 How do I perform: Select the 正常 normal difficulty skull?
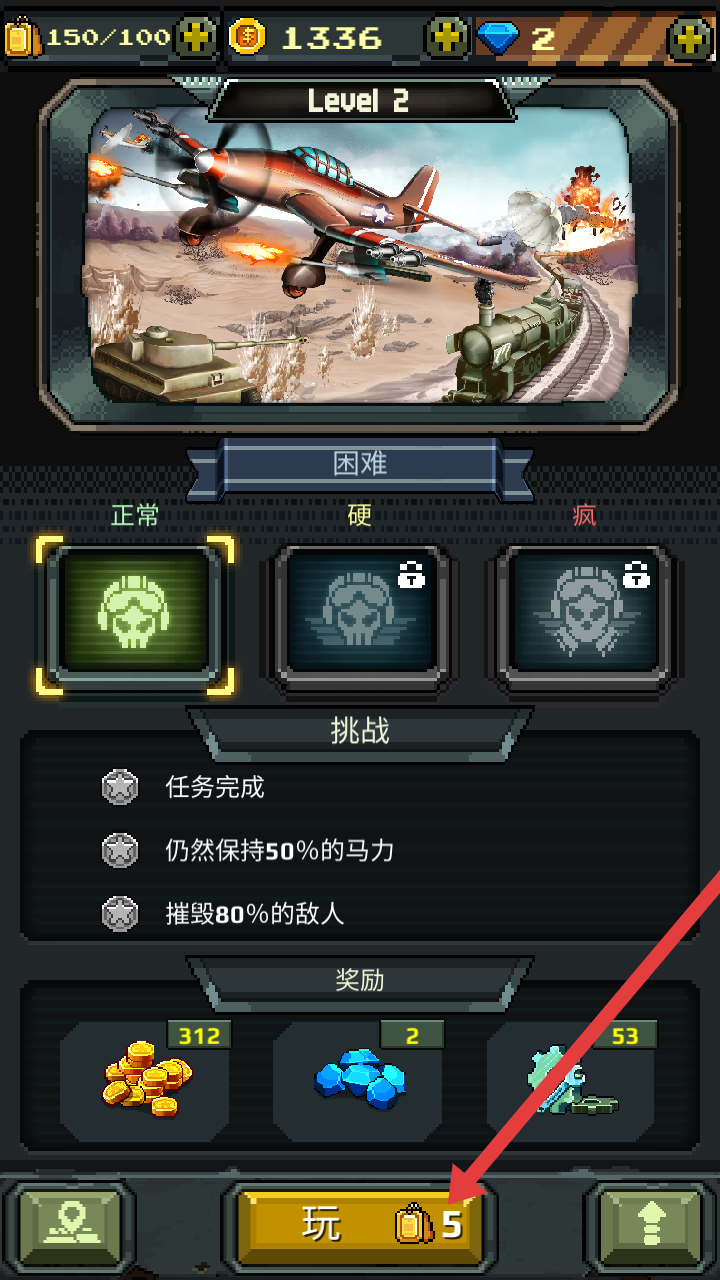click(x=135, y=614)
